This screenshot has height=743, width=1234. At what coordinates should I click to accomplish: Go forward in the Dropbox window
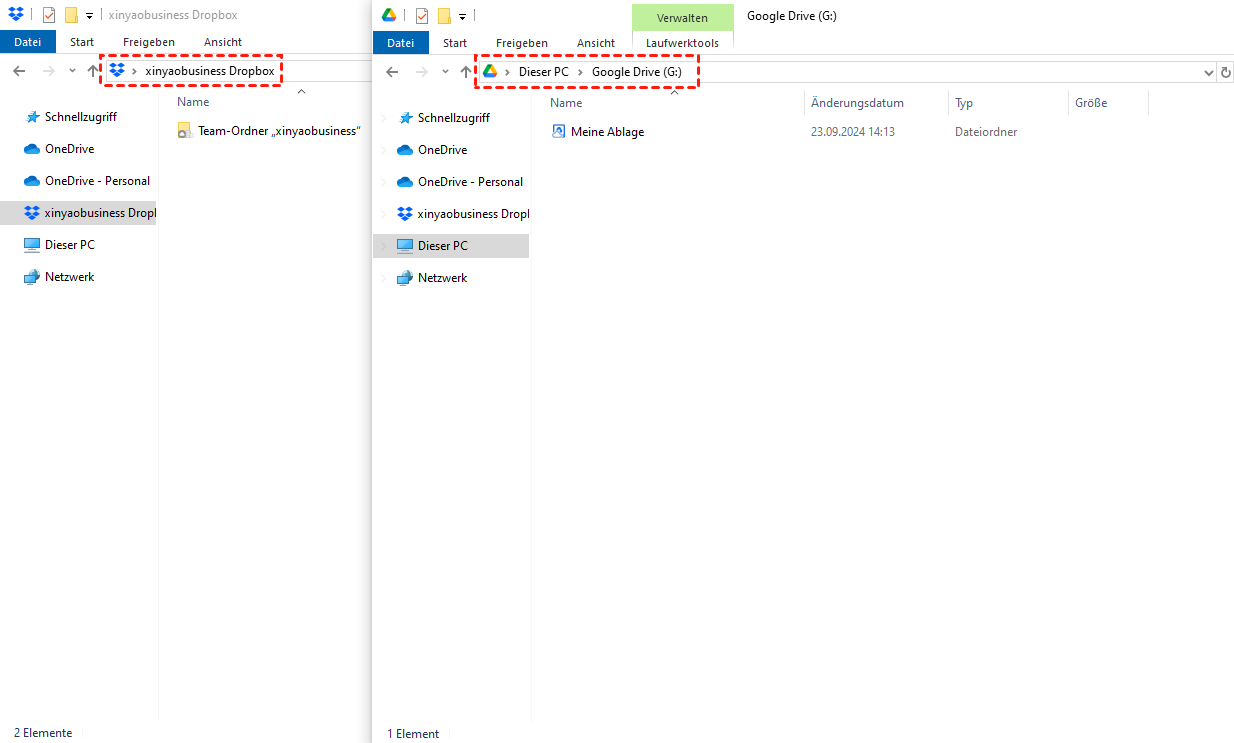coord(48,71)
